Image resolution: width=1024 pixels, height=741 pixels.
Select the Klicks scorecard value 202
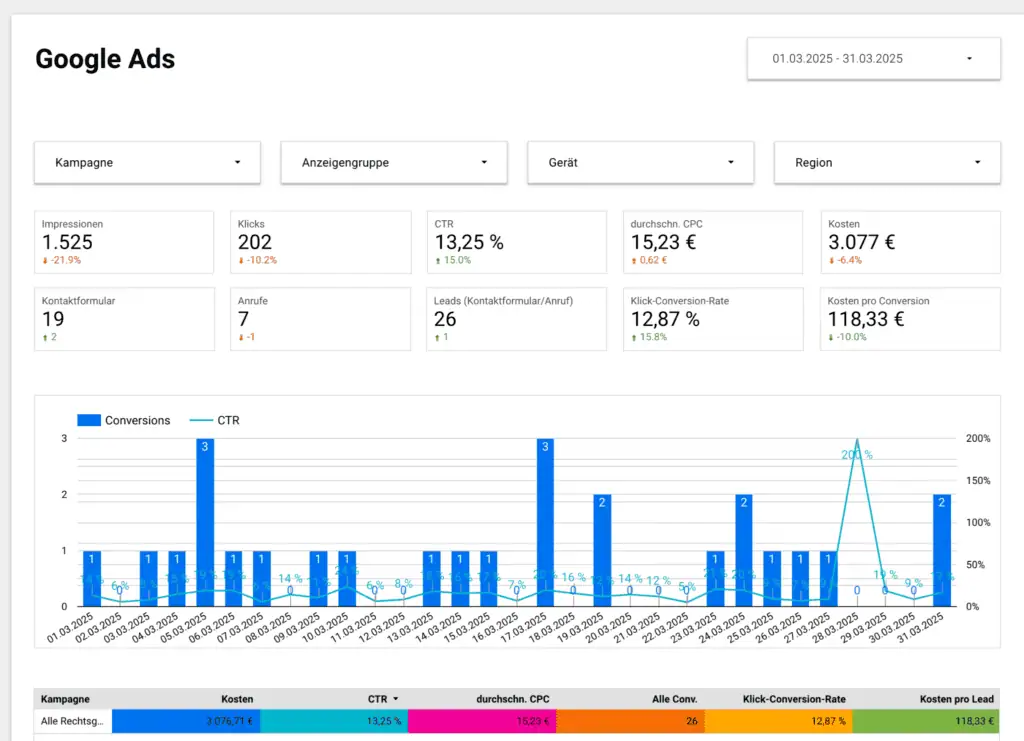click(x=255, y=242)
